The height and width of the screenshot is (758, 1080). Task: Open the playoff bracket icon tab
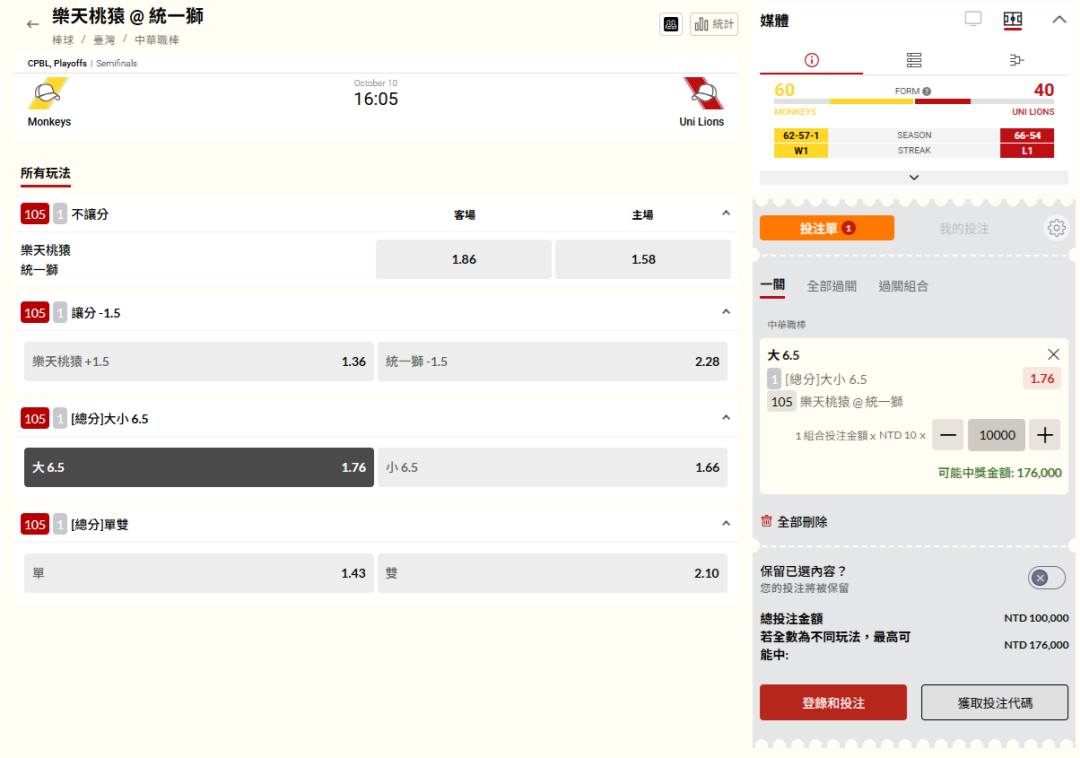pos(1017,60)
